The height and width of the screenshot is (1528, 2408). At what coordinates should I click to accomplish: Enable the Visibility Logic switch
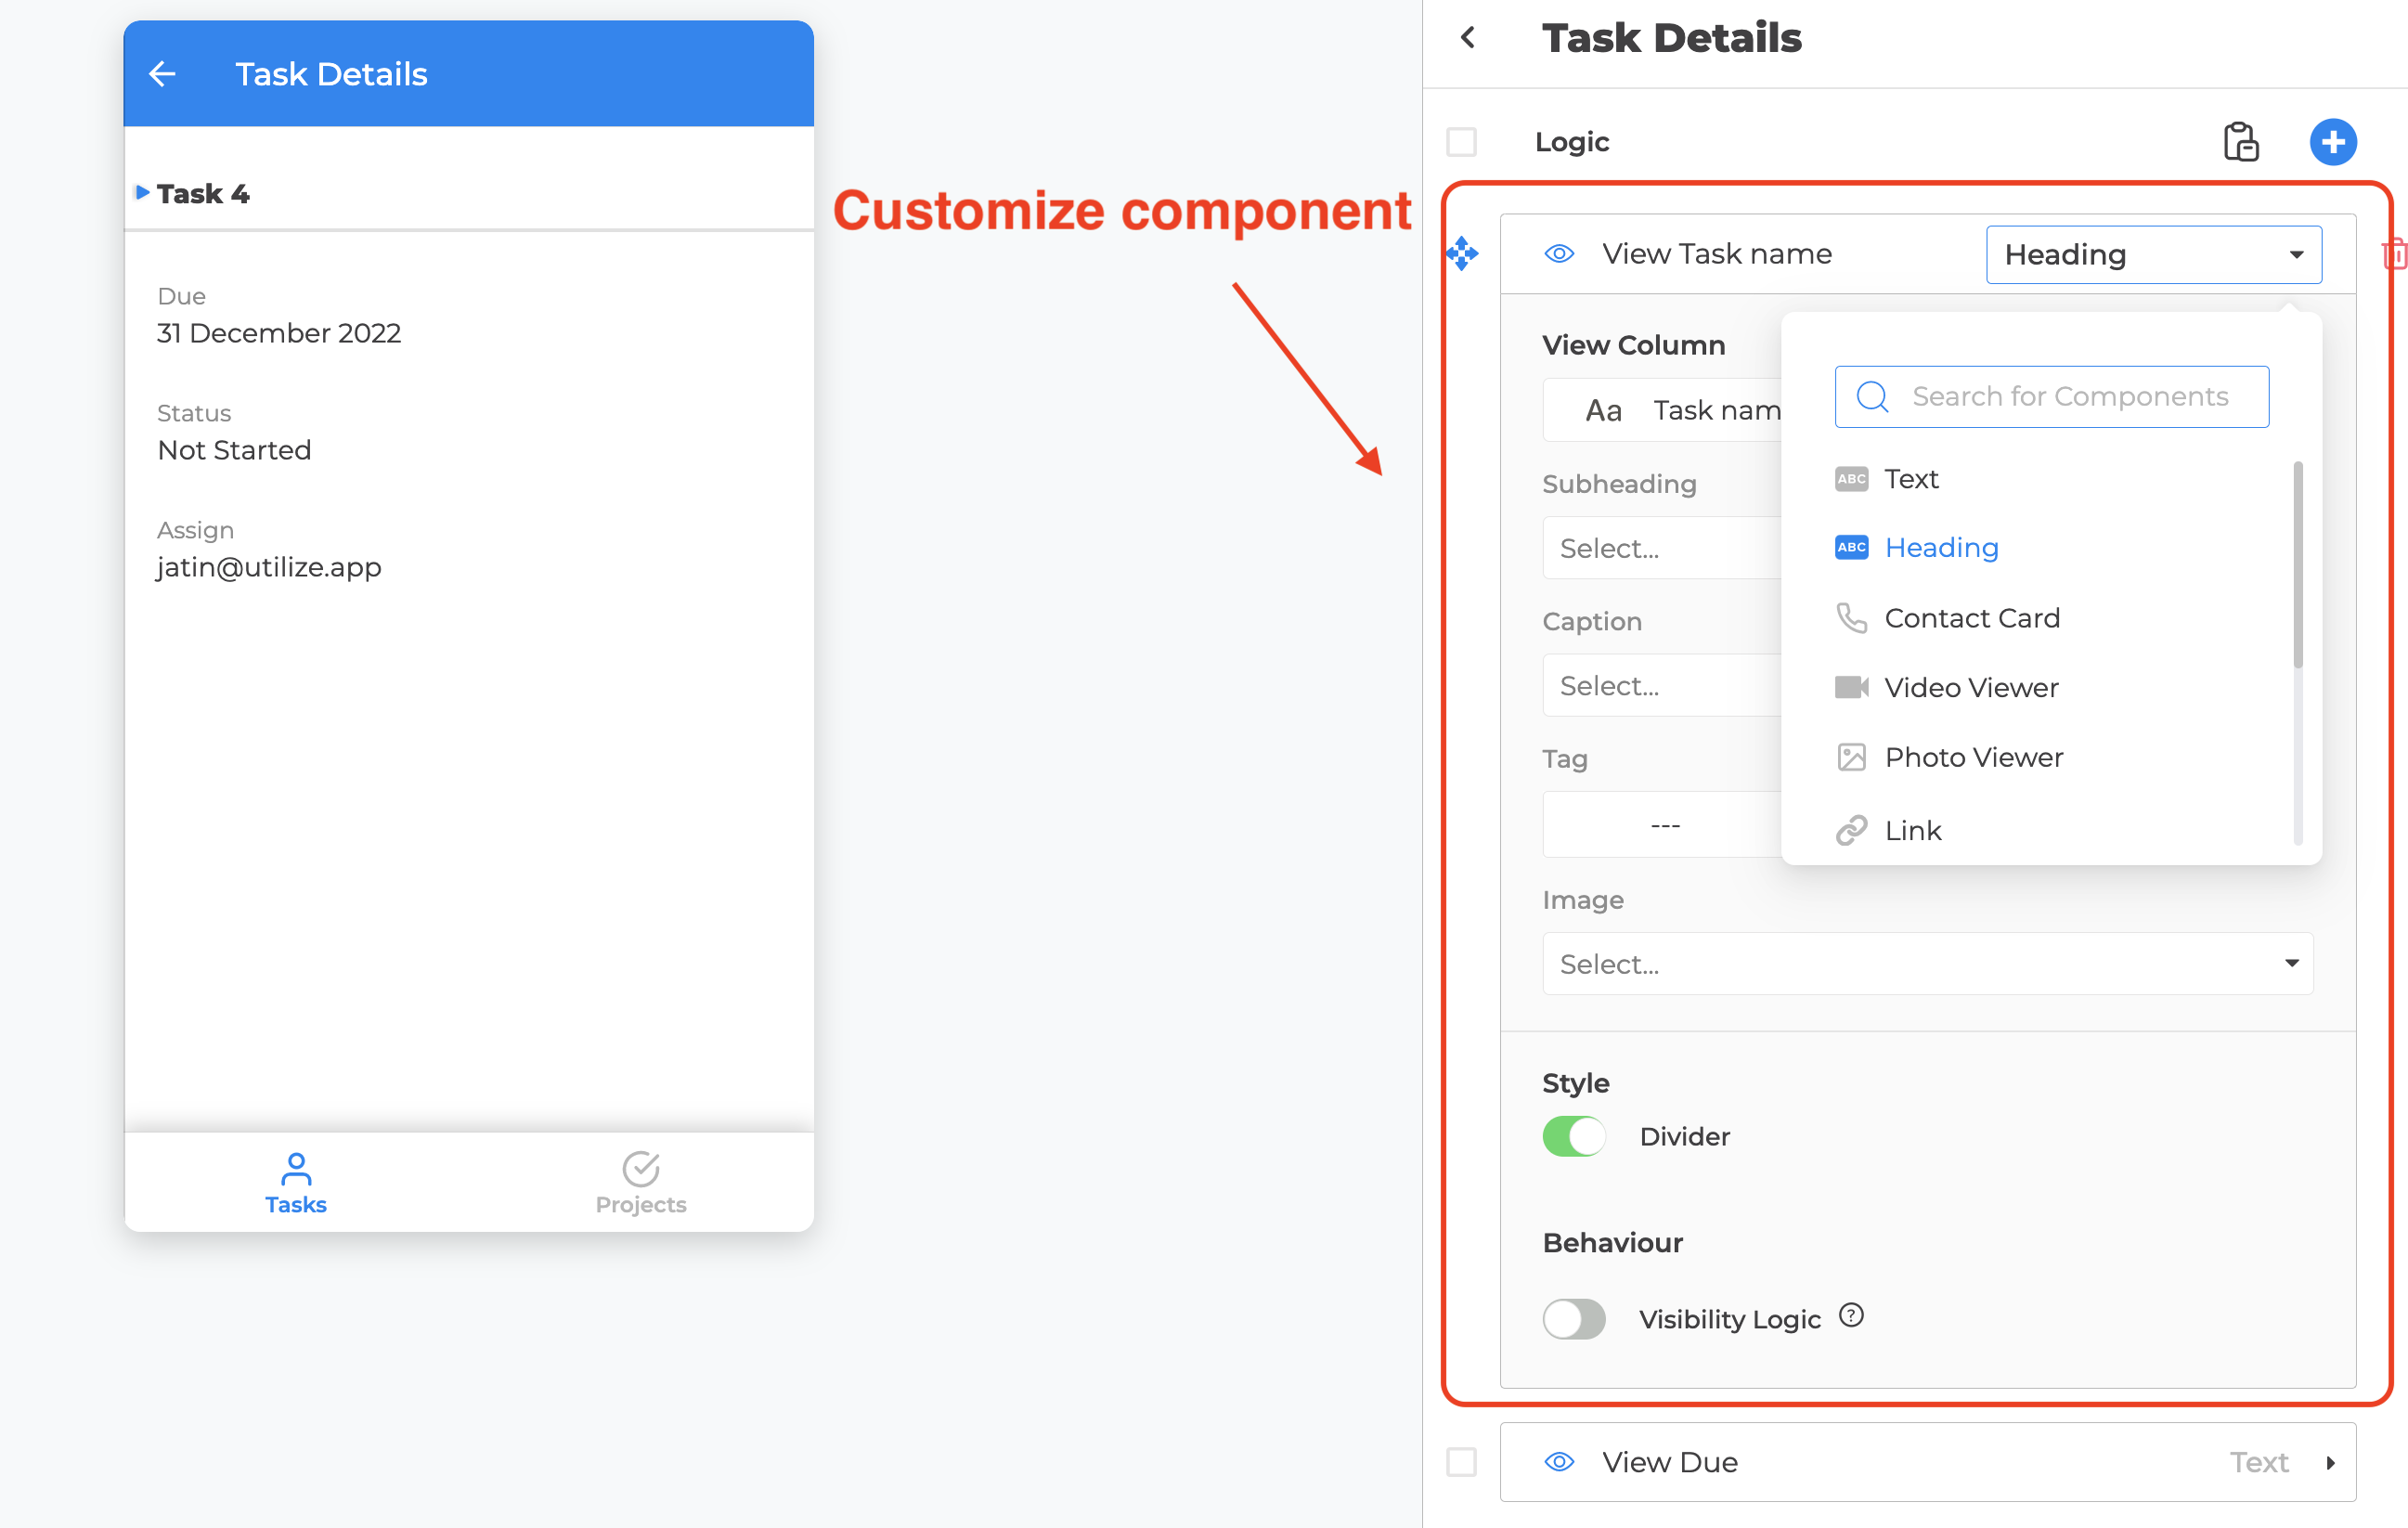1574,1319
